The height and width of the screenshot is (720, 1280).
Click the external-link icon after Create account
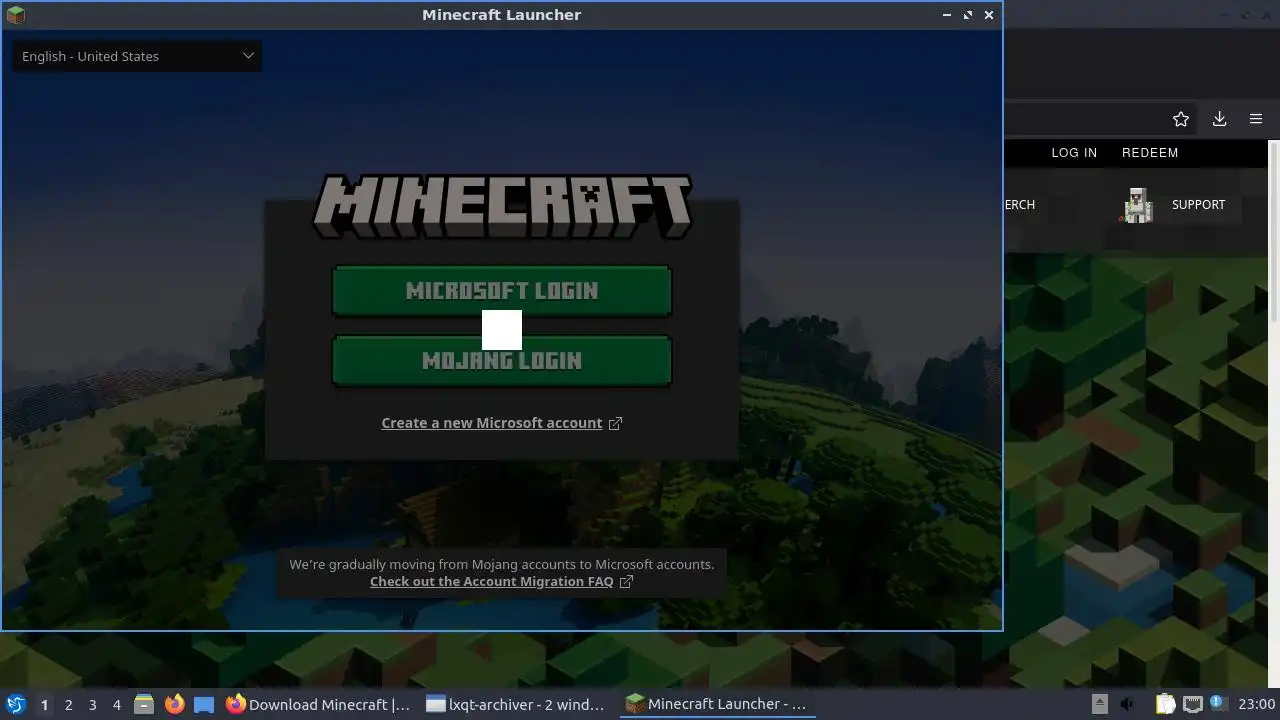[x=615, y=423]
